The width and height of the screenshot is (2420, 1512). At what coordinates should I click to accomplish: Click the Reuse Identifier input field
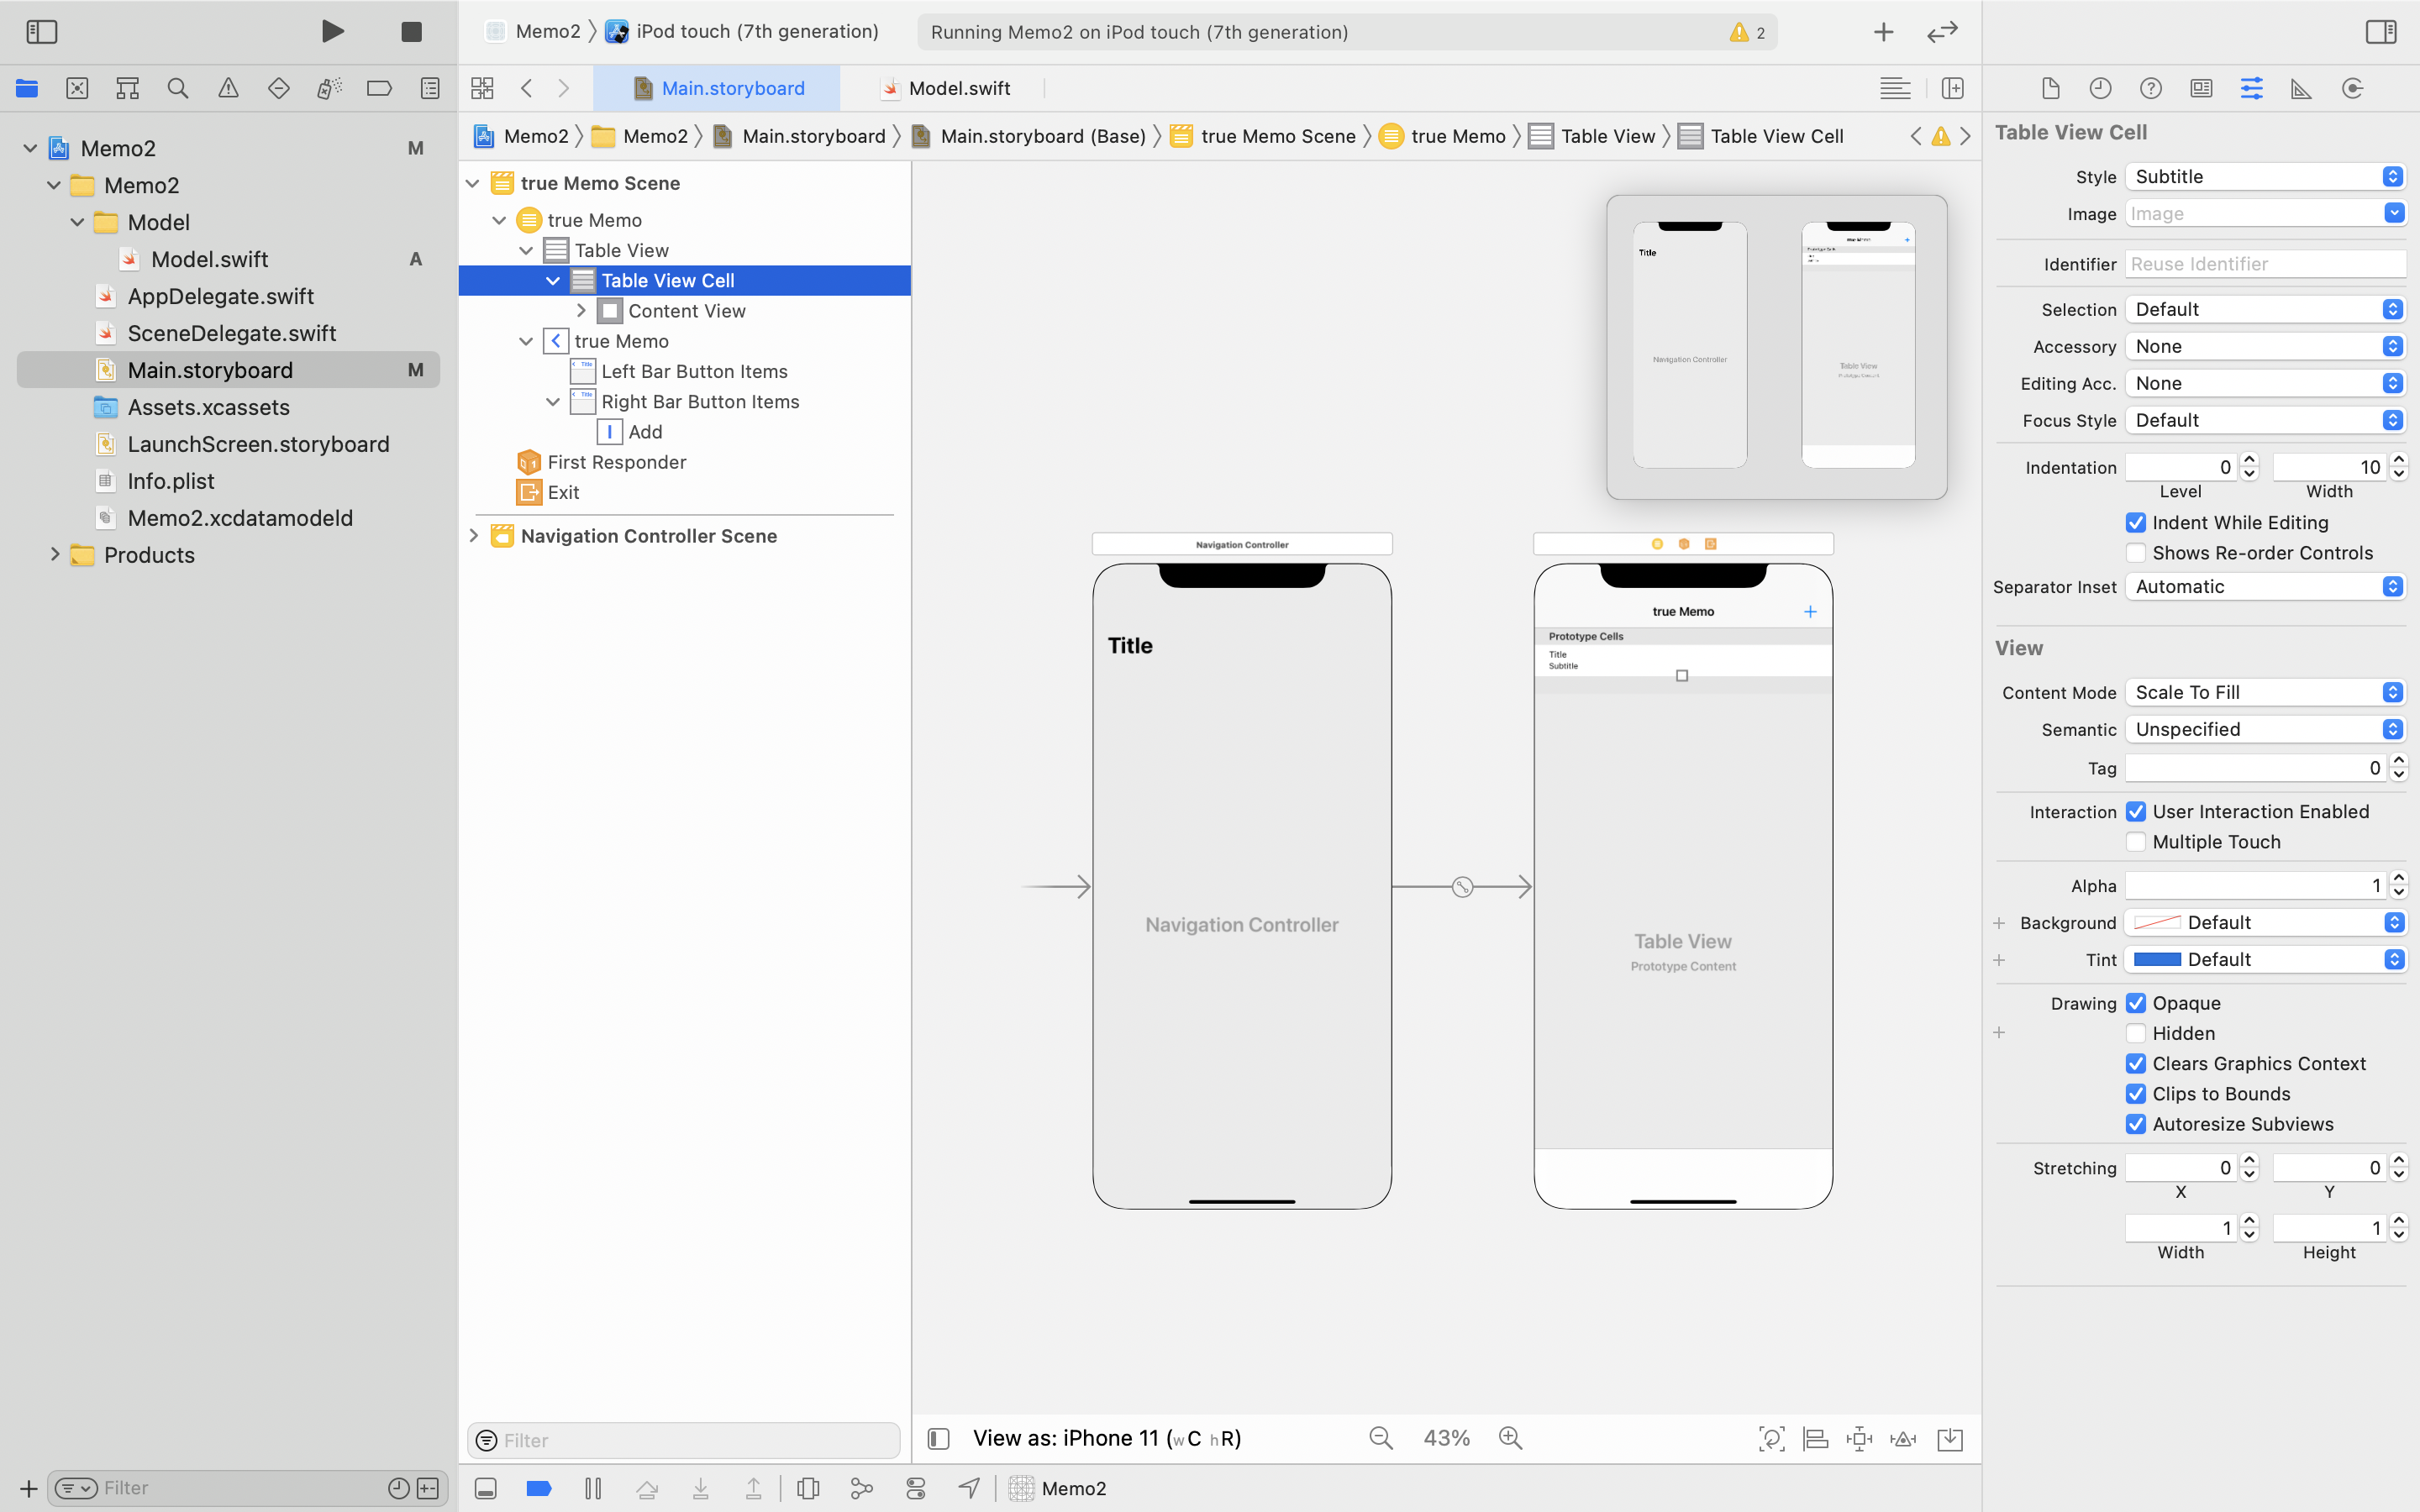2264,264
